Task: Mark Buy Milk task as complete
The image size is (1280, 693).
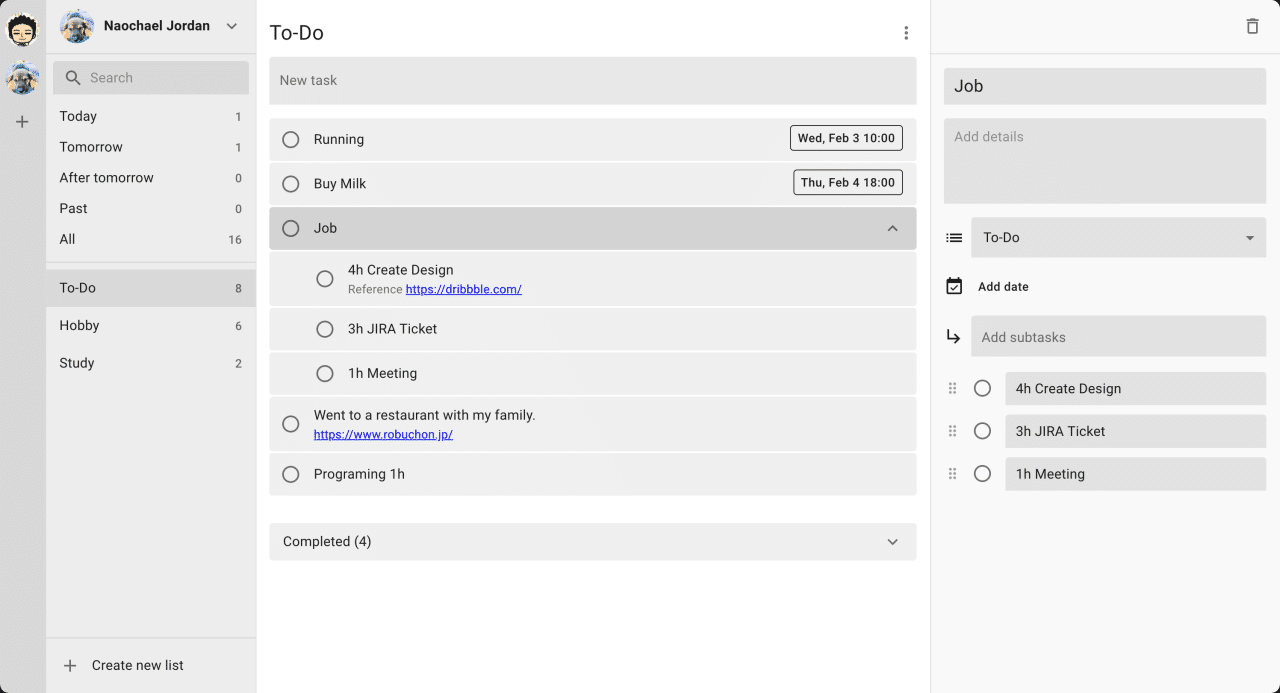Action: [291, 184]
